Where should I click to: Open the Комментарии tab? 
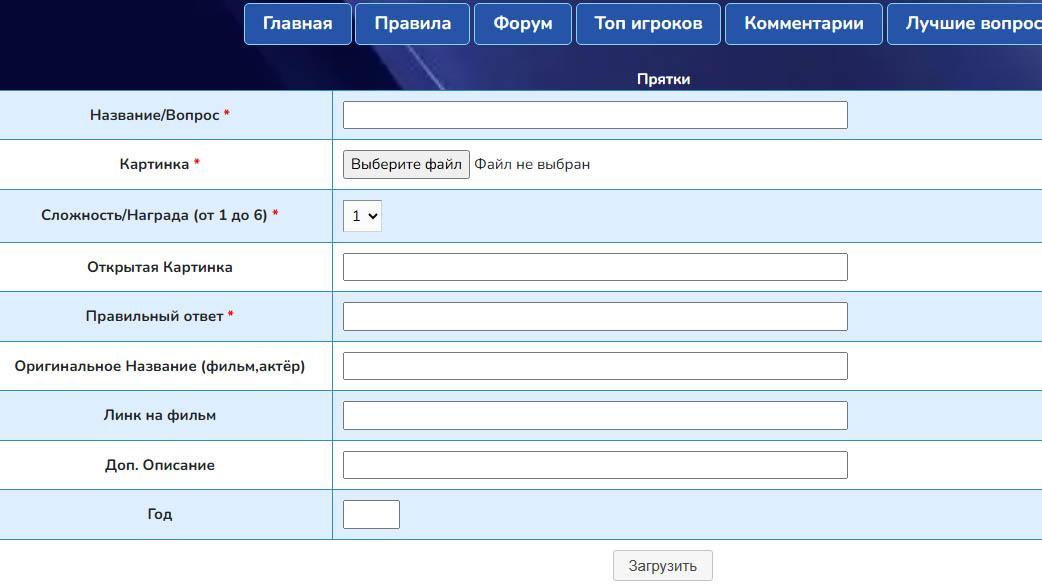click(803, 24)
